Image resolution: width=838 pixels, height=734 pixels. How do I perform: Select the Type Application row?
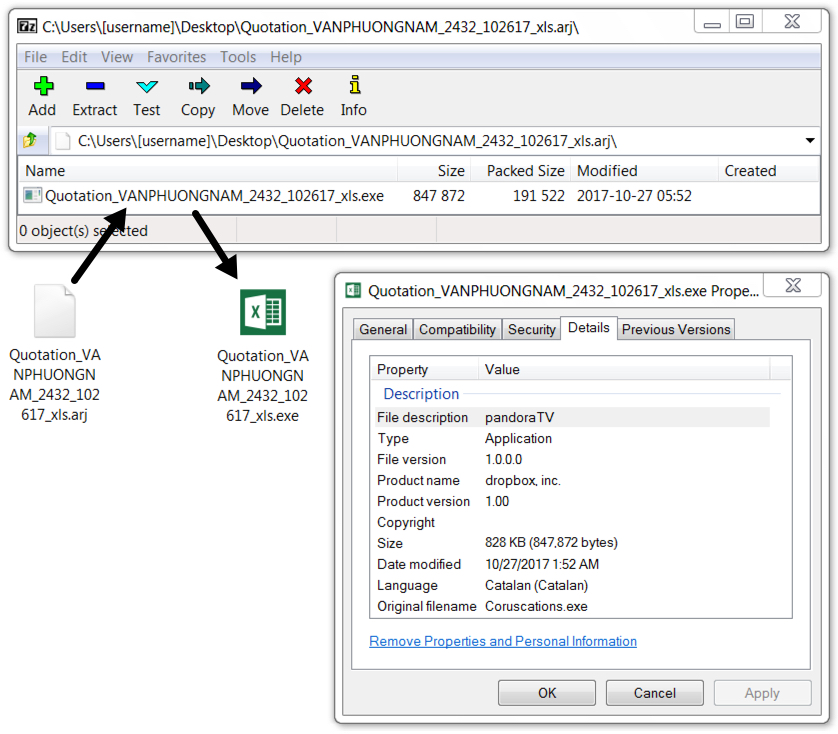572,438
